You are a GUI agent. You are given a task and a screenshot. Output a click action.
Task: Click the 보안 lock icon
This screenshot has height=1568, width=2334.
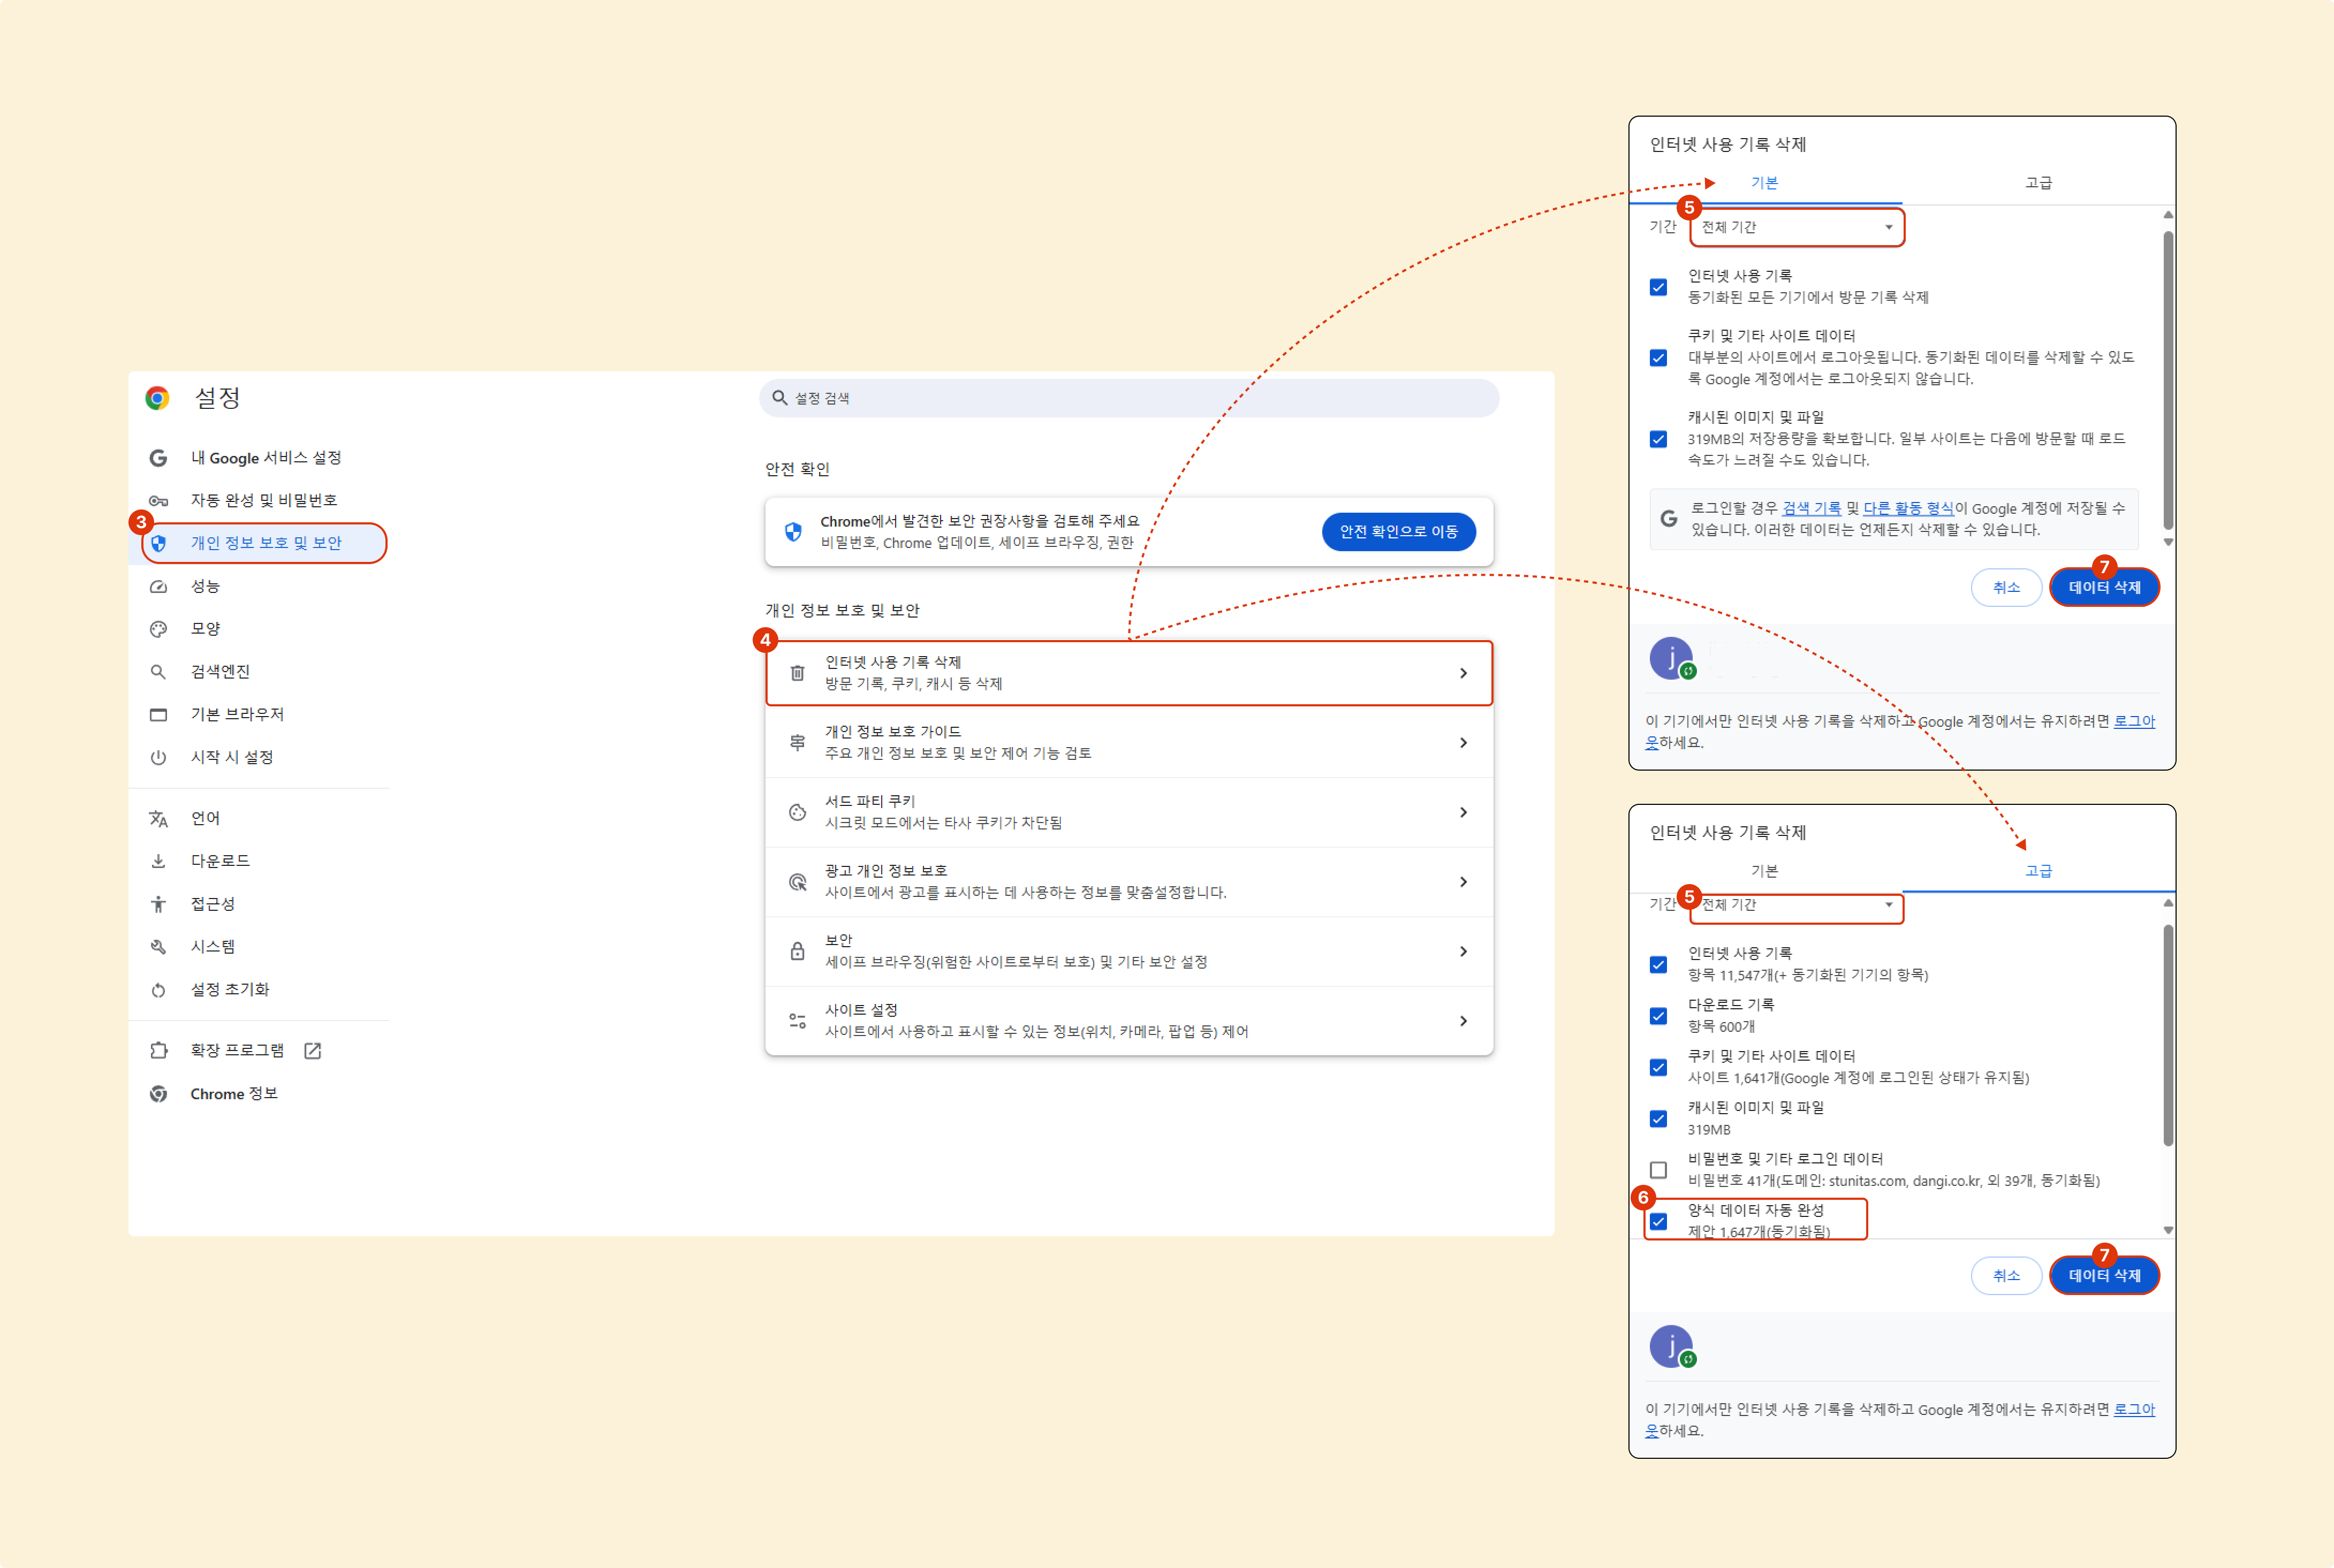797,951
